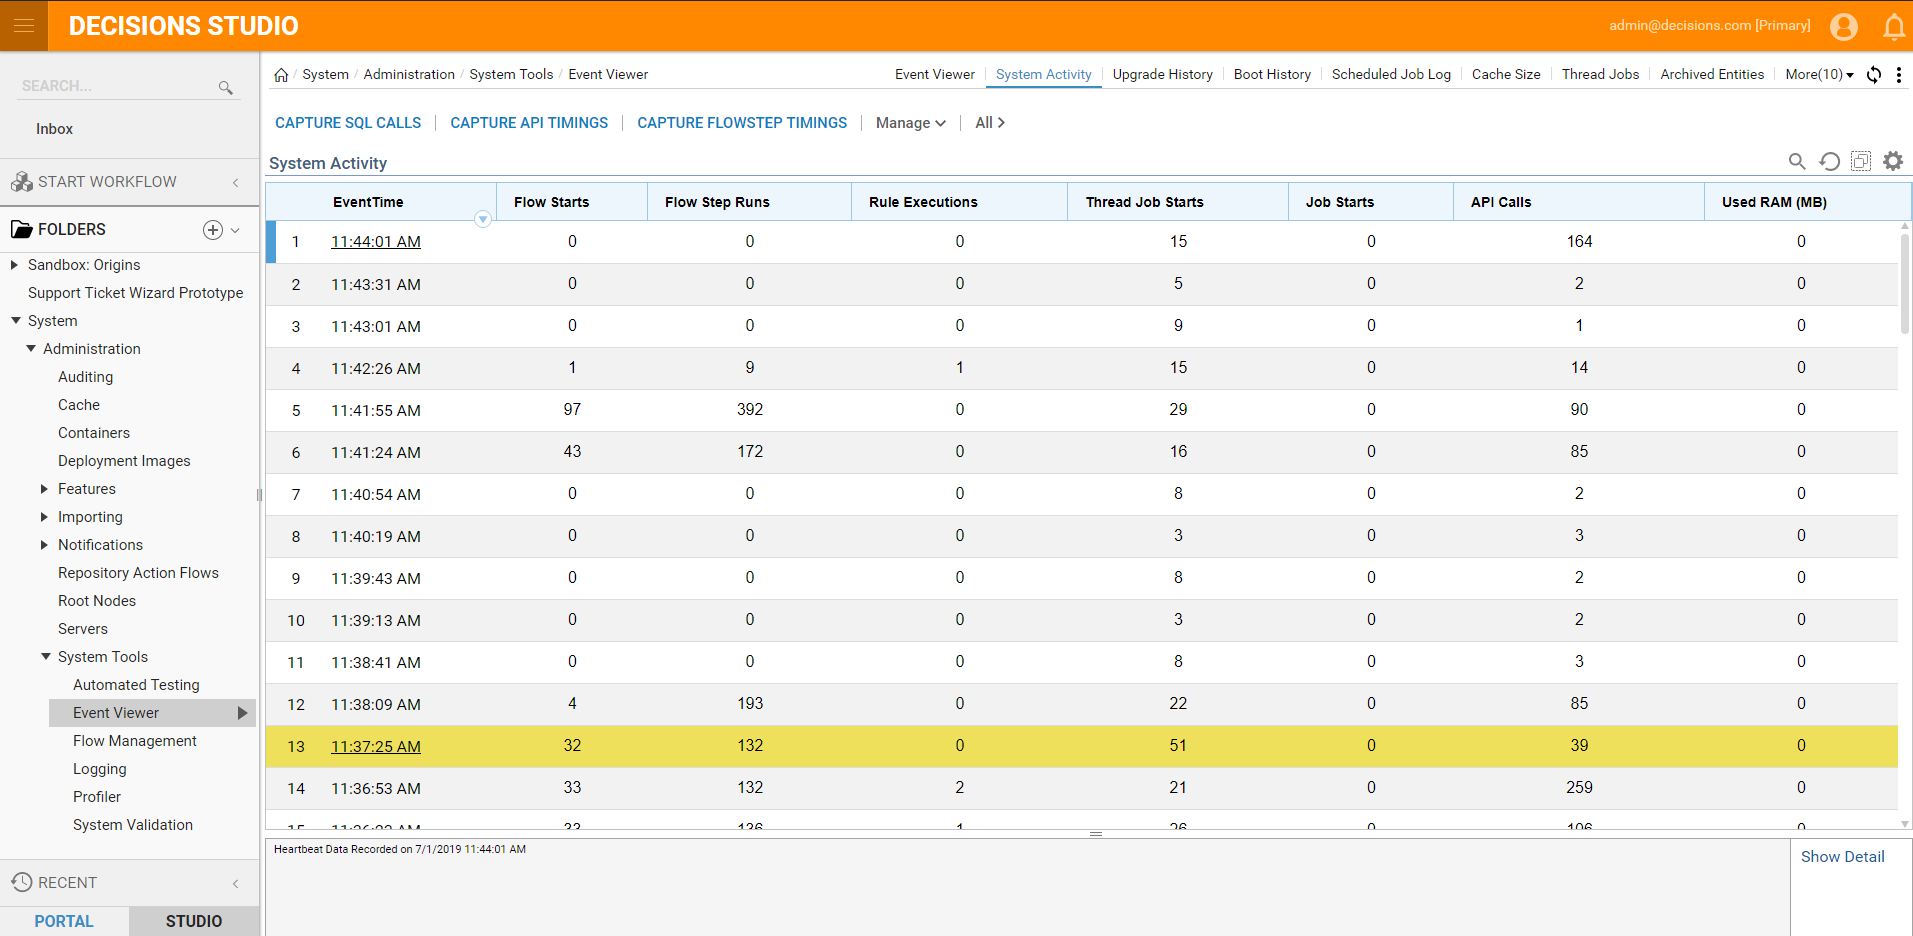Click CAPTURE SQL CALLS
Viewport: 1913px width, 936px height.
(348, 123)
